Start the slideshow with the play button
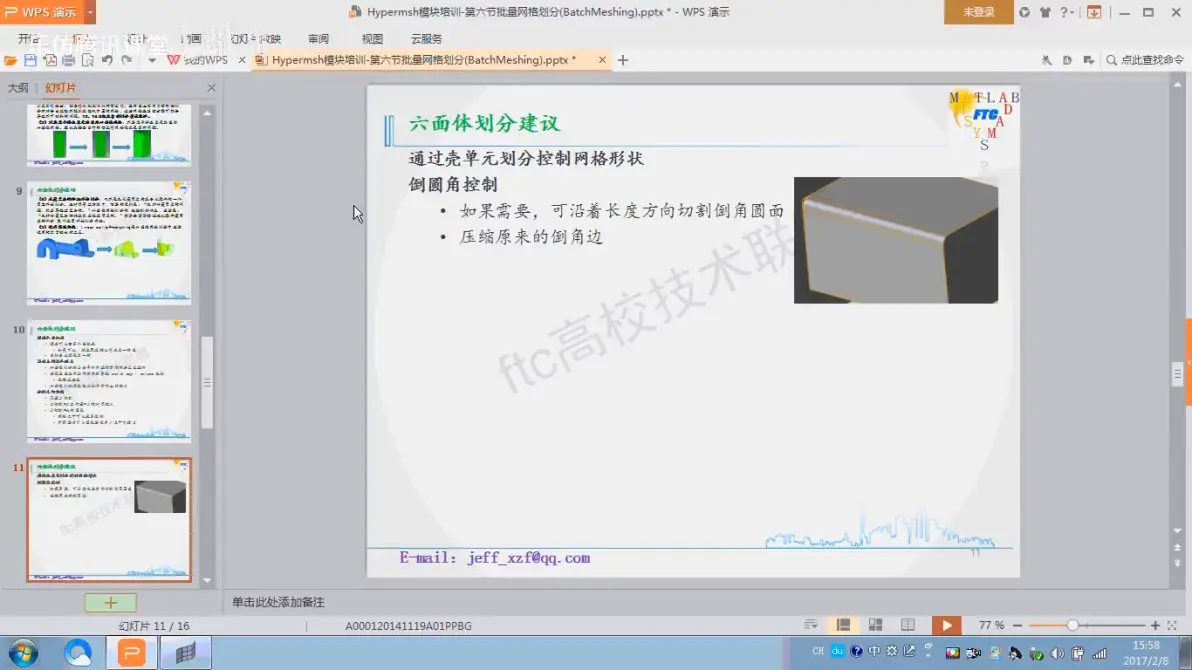The image size is (1192, 670). tap(946, 625)
